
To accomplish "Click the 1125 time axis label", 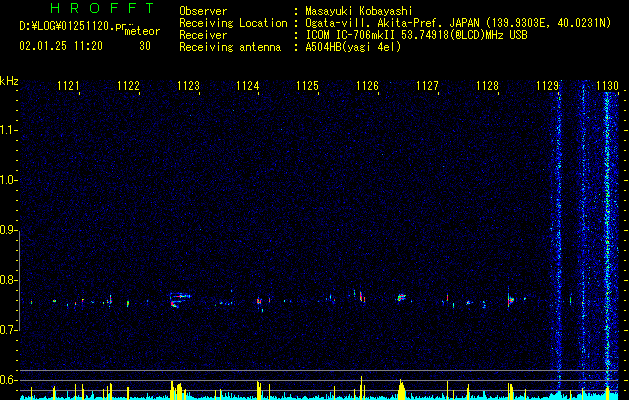I will click(307, 86).
